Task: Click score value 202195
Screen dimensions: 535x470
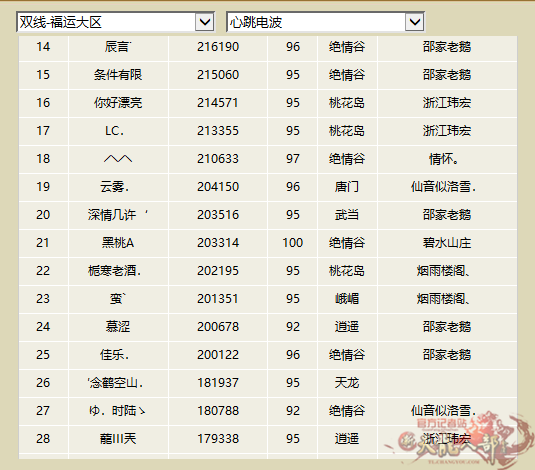Action: point(218,271)
